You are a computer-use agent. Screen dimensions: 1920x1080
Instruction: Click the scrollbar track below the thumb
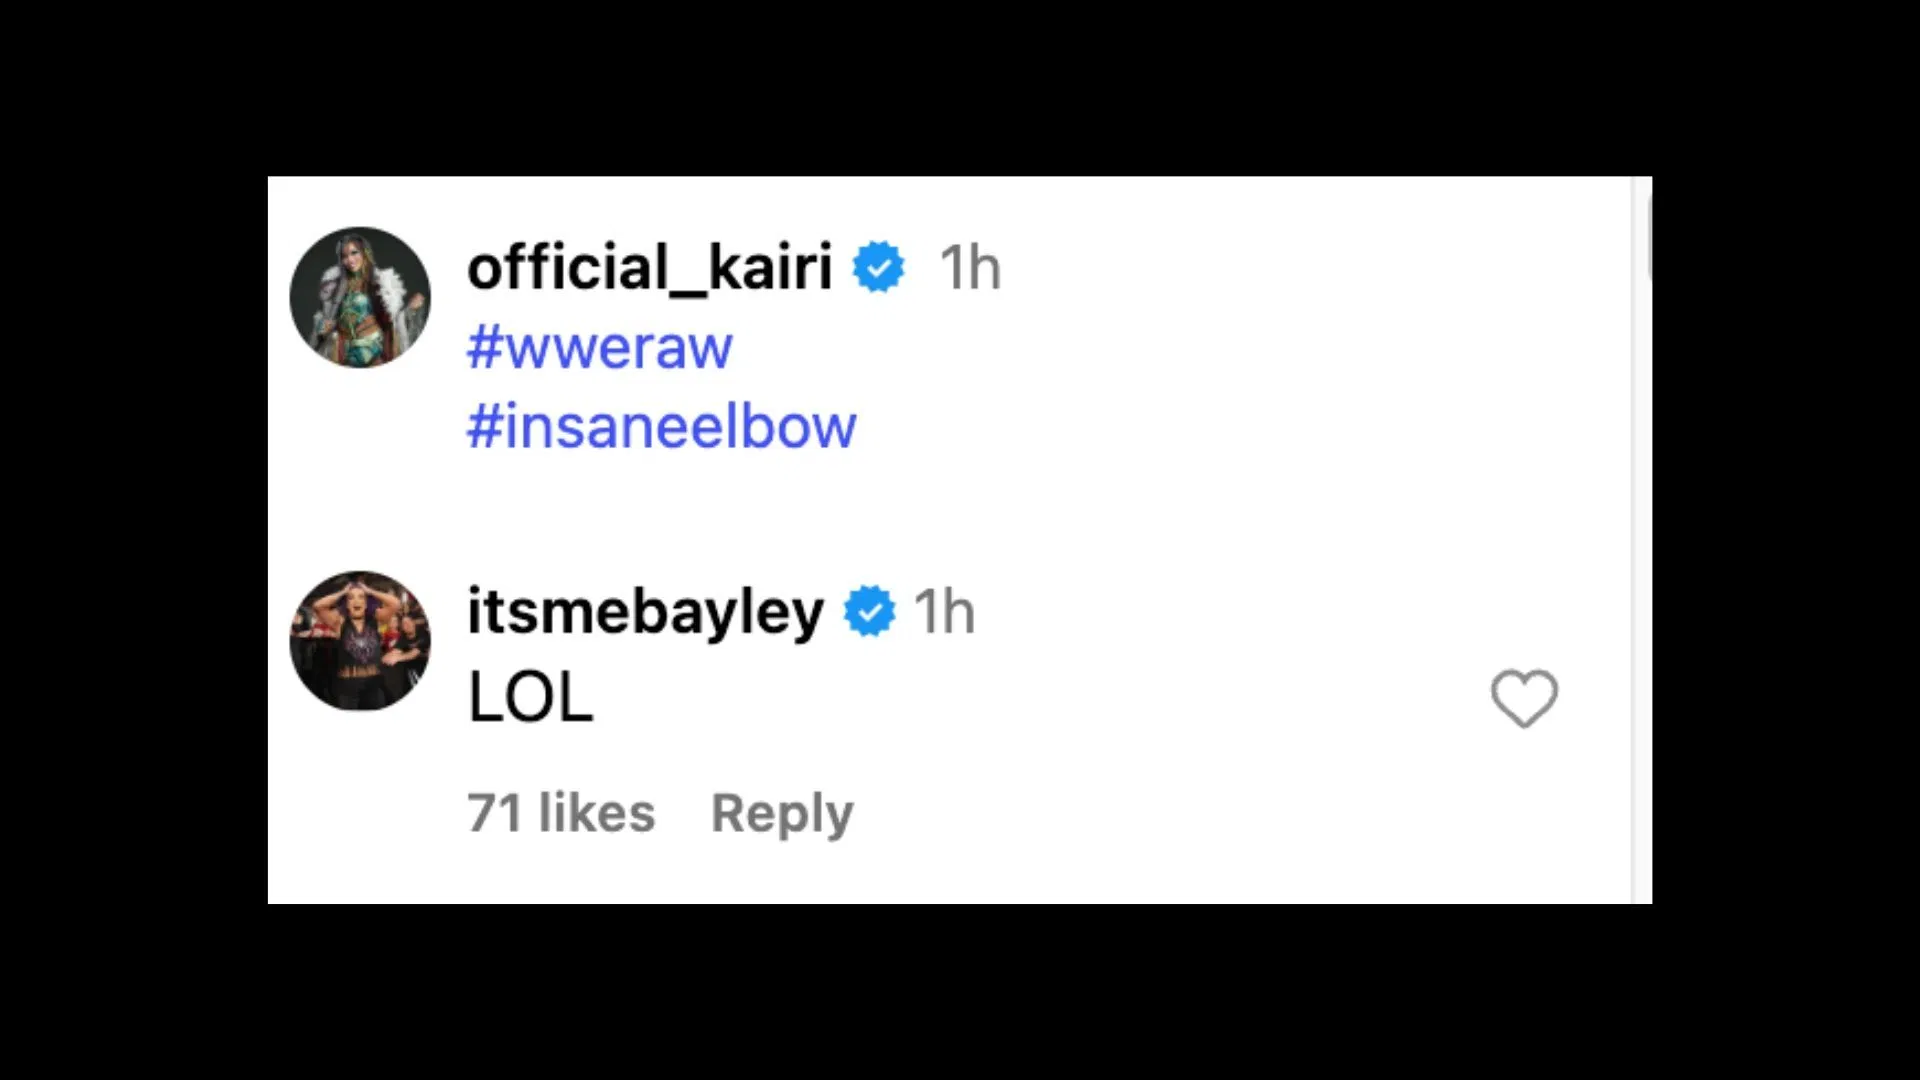click(x=1642, y=600)
